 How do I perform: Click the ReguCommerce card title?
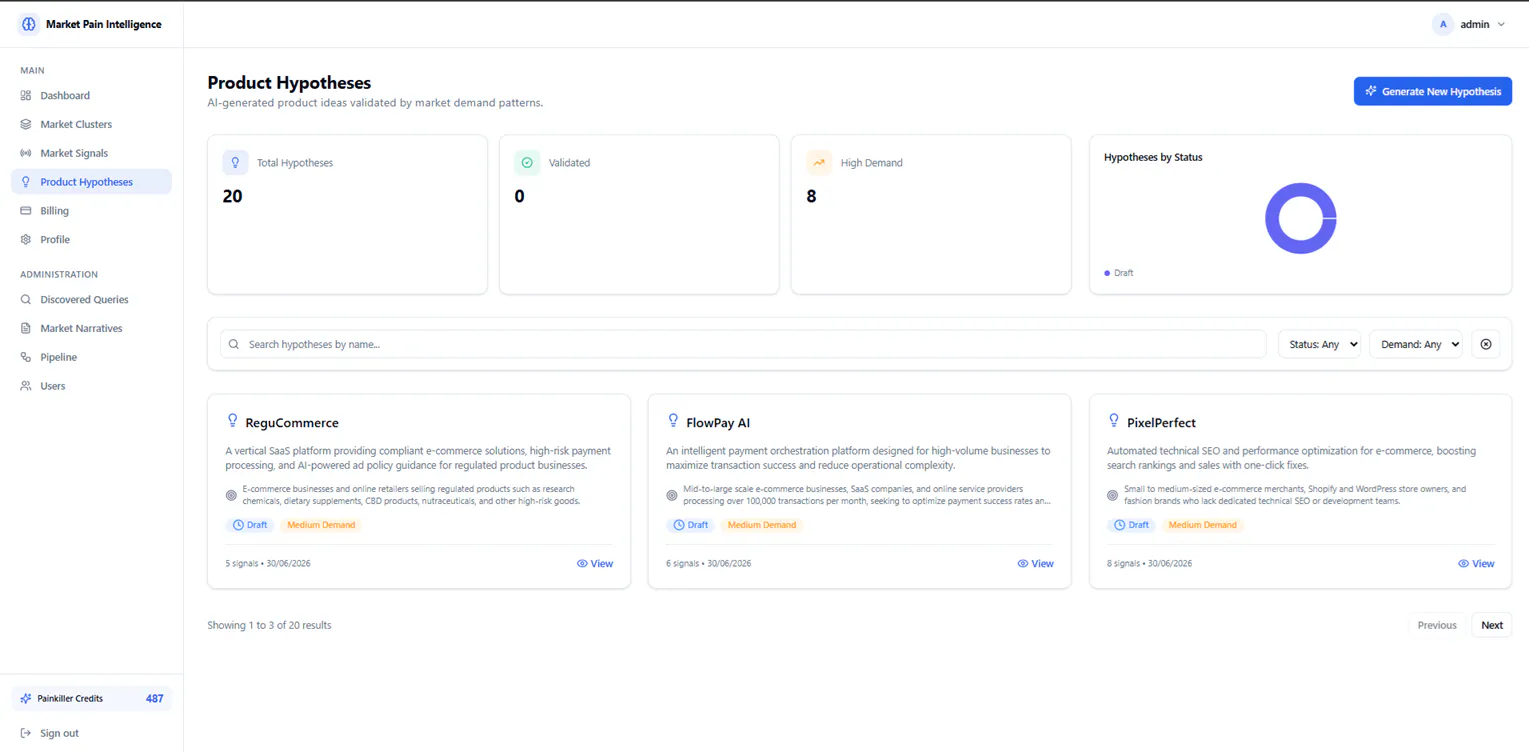pos(292,423)
